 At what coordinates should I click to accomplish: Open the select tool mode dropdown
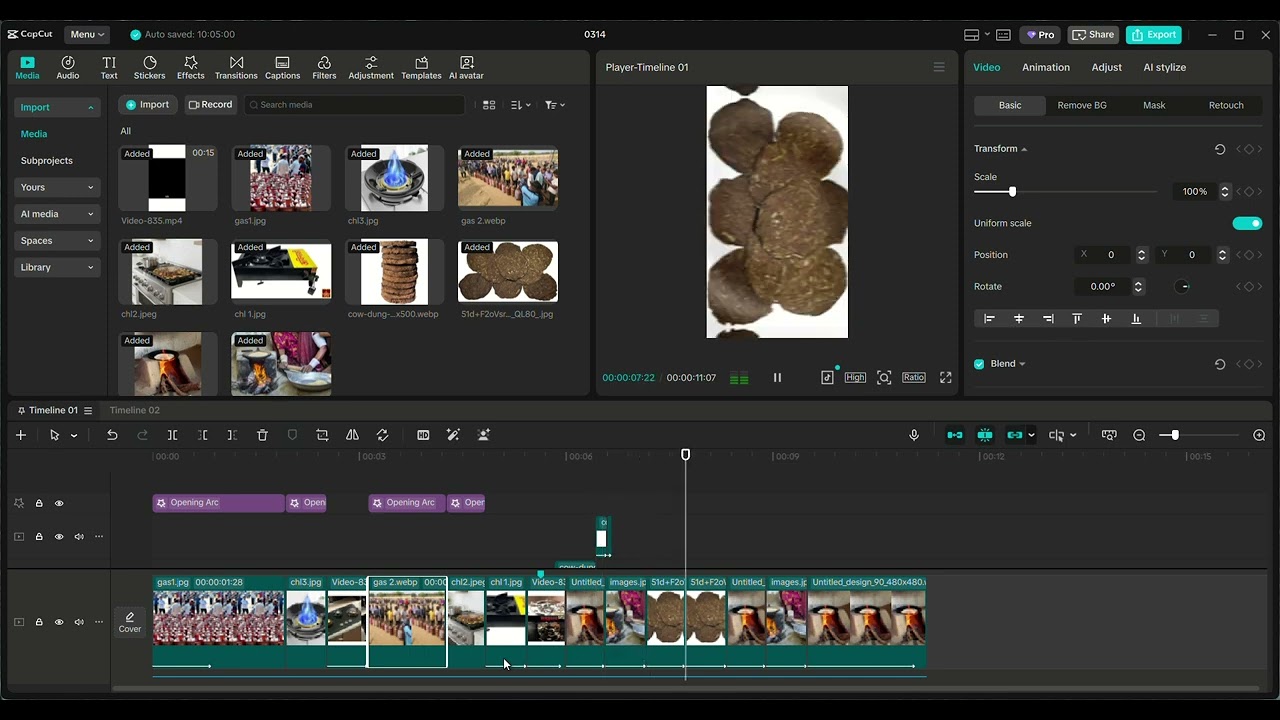pos(74,436)
